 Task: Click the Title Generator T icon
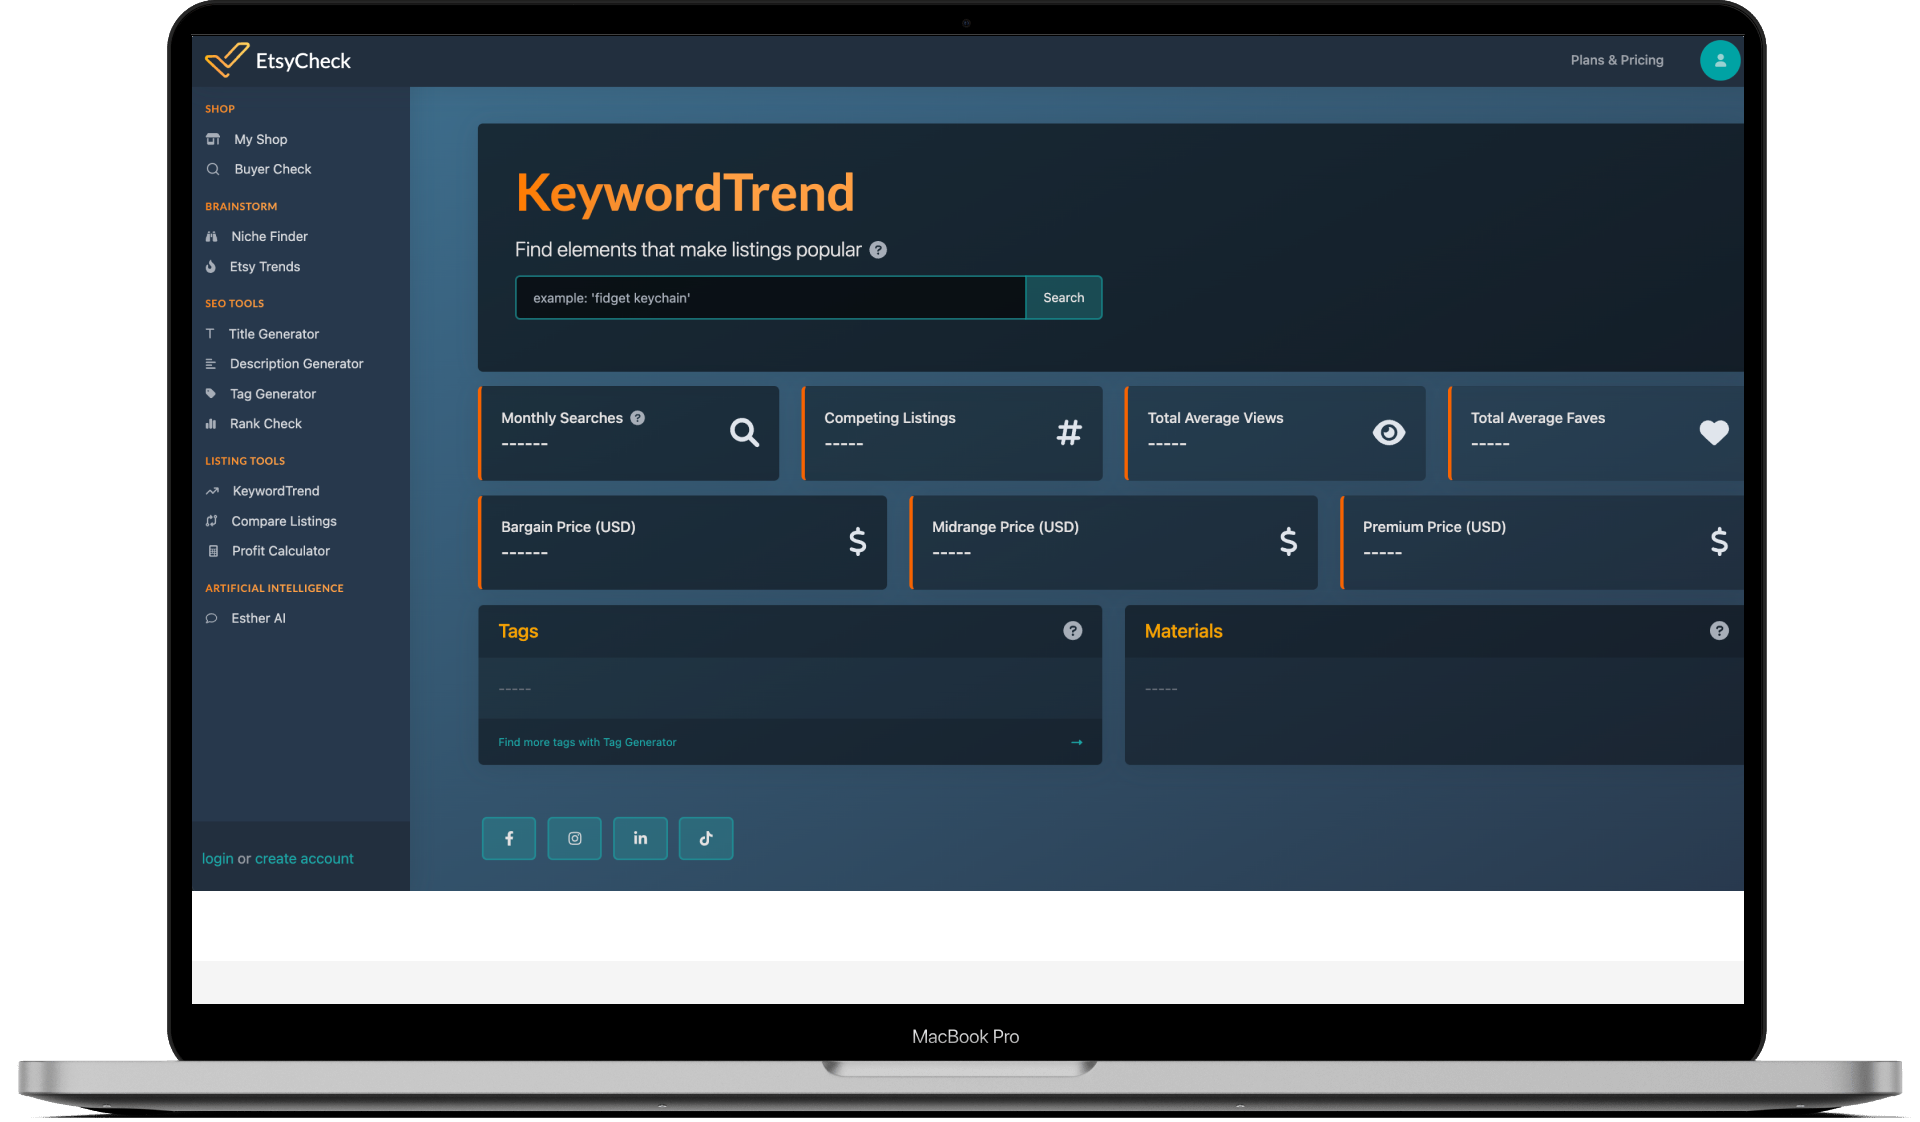tap(210, 334)
